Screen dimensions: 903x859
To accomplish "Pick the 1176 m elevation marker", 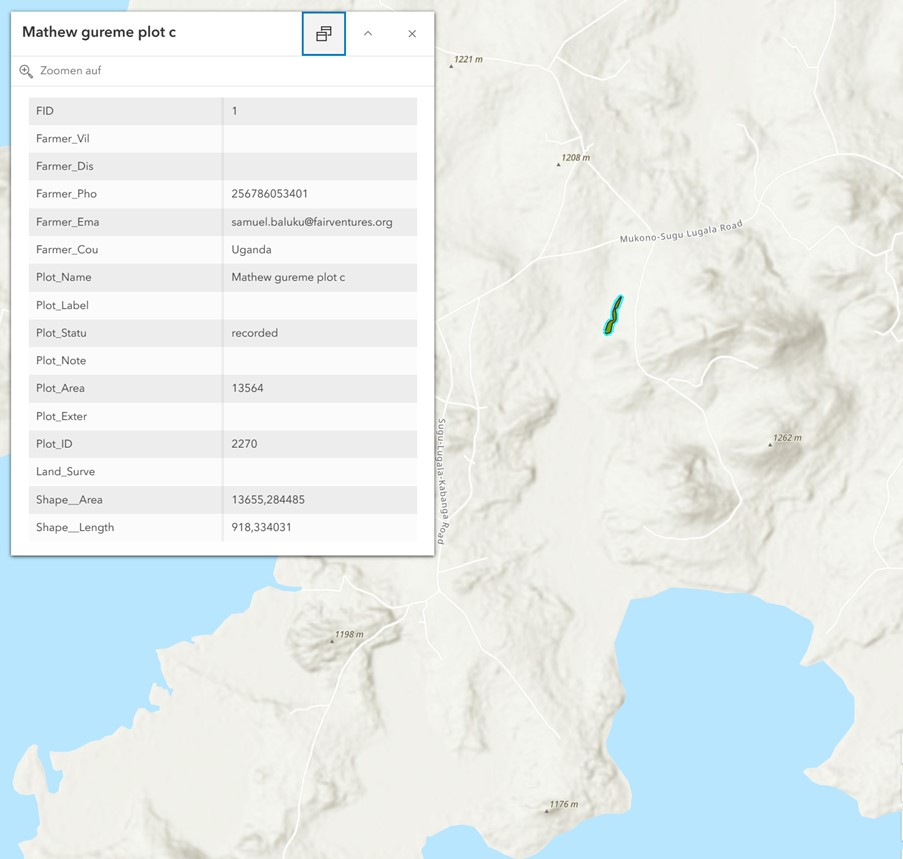I will 546,810.
